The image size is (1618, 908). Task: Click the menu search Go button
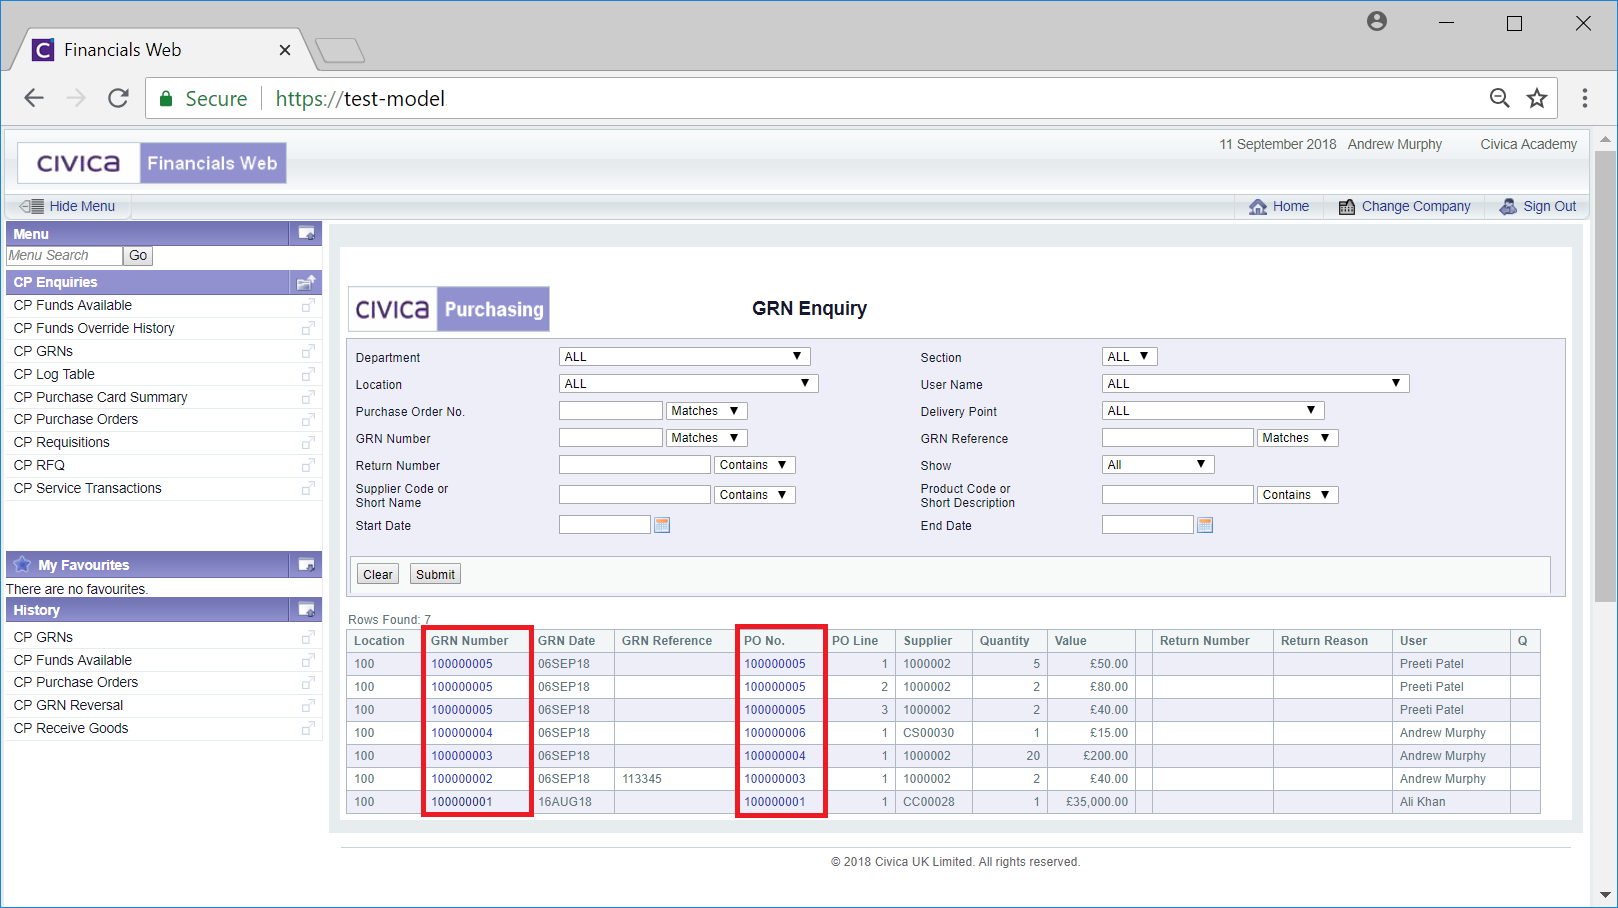(138, 256)
